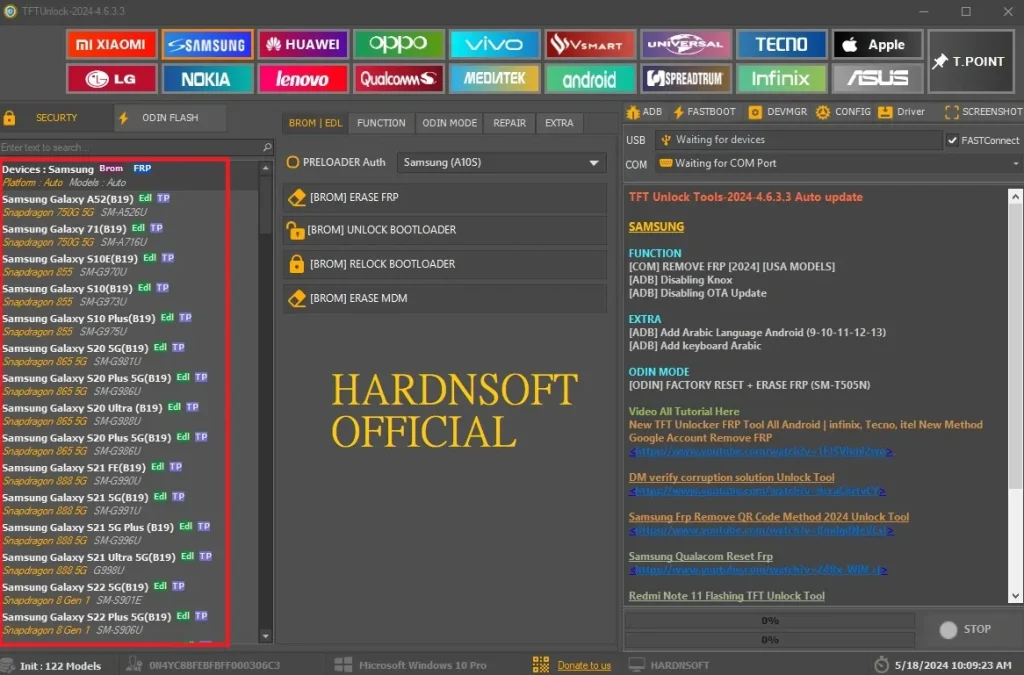1024x675 pixels.
Task: Click the search magnifier icon
Action: click(x=267, y=148)
